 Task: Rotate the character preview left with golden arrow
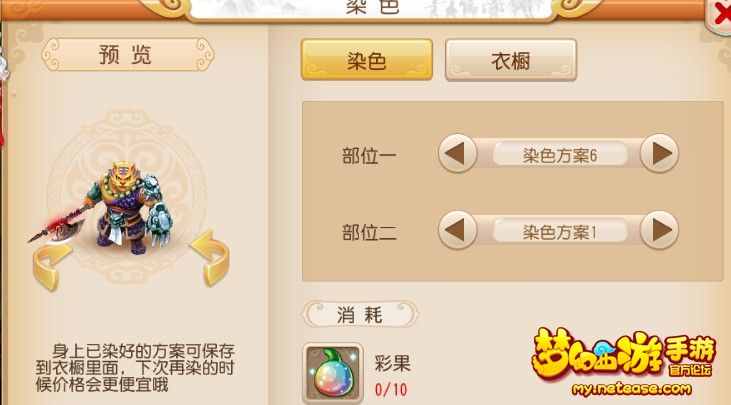[50, 266]
